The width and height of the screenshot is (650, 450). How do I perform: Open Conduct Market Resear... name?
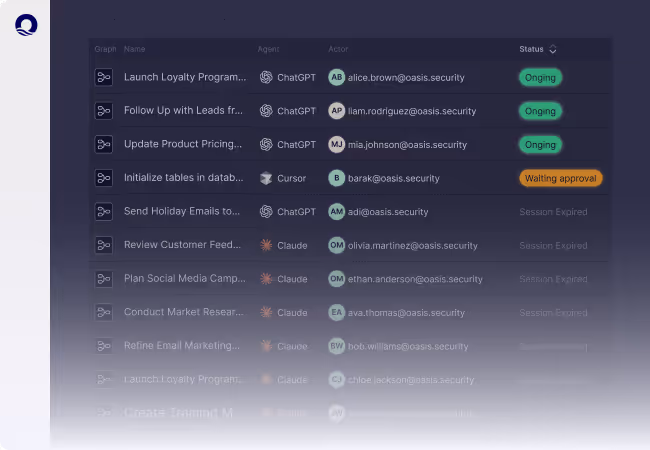coord(184,312)
